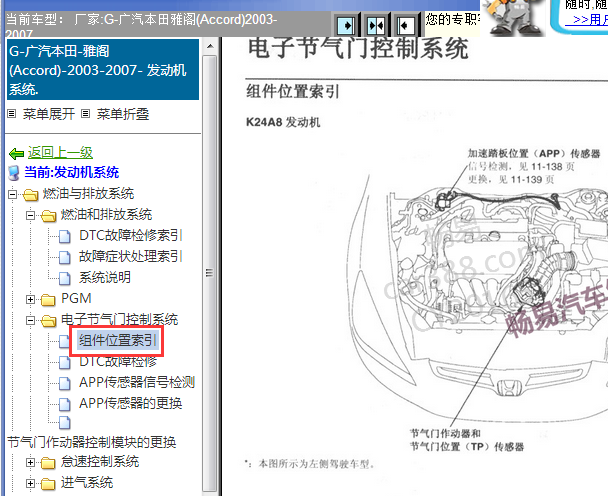Click folder icon of 进气系统

[x=48, y=484]
